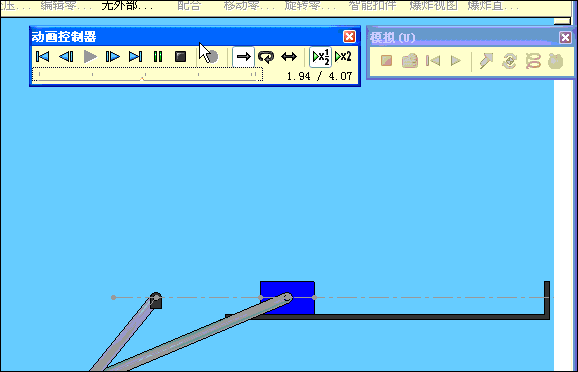Image resolution: width=578 pixels, height=372 pixels.
Task: Click the greyed Play button in the Animation Controller
Action: (90, 57)
